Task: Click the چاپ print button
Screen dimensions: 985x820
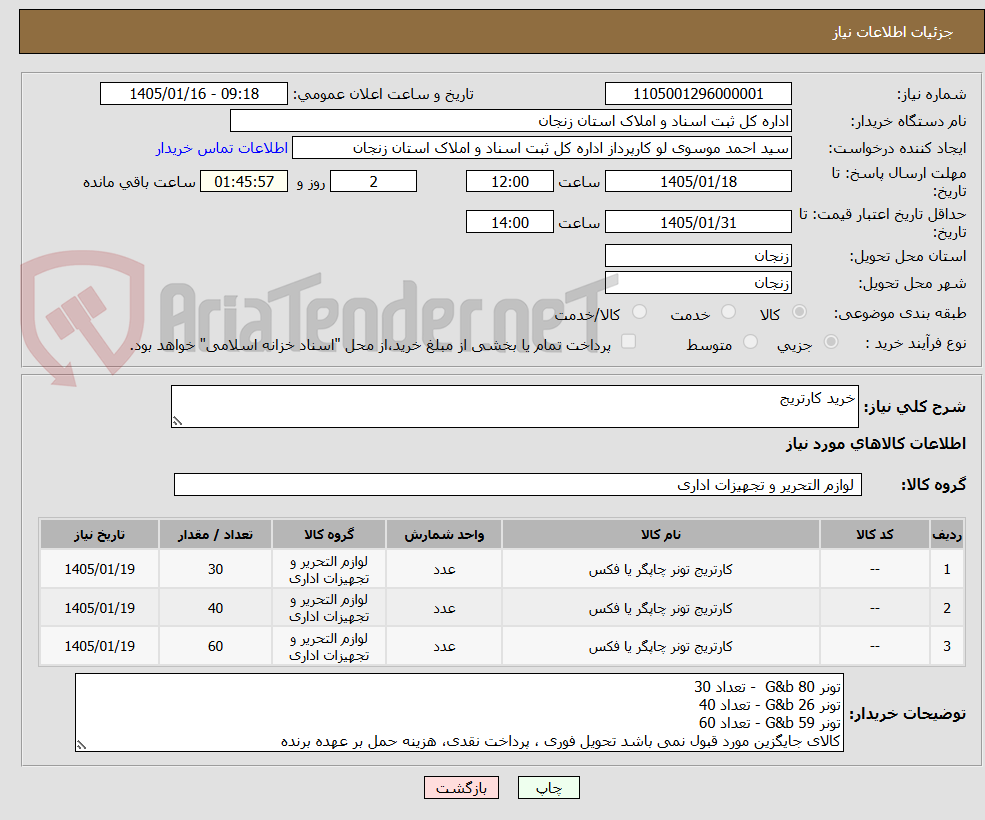Action: (548, 788)
